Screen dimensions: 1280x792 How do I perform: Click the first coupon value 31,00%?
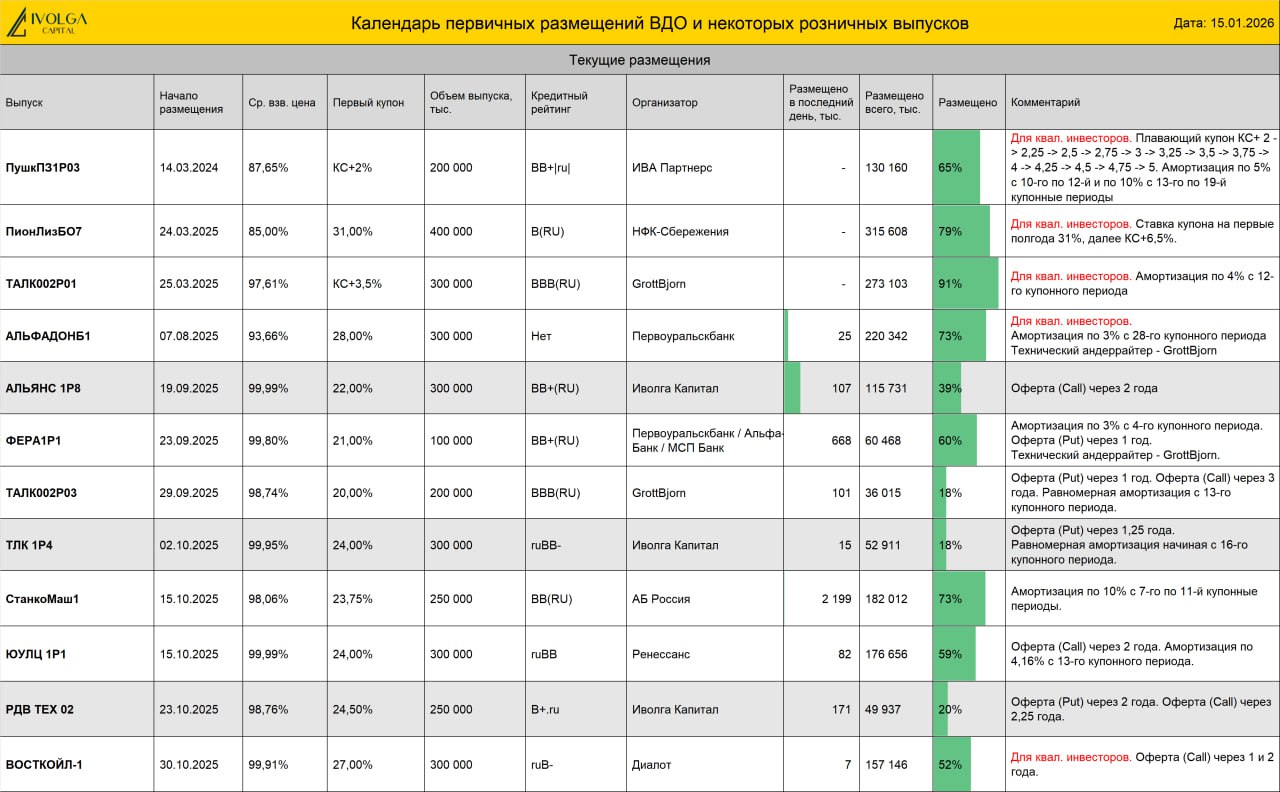[353, 231]
